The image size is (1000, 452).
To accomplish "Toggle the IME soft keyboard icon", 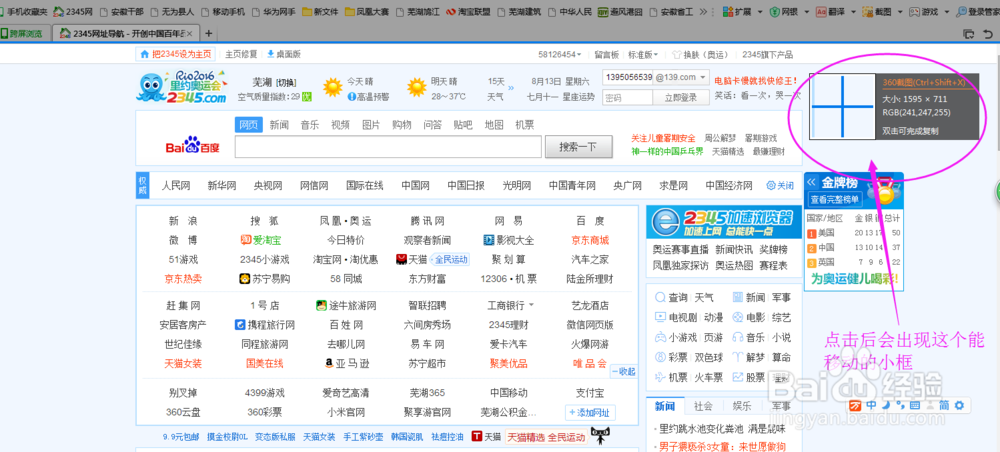I will [x=915, y=405].
